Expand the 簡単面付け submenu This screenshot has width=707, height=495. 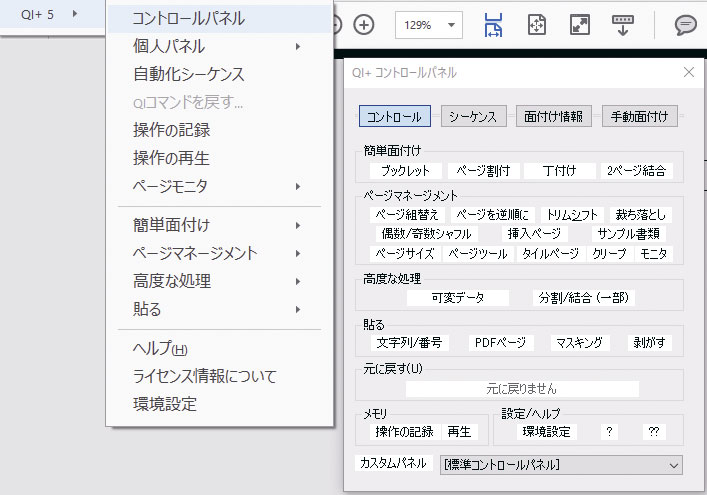coord(220,225)
